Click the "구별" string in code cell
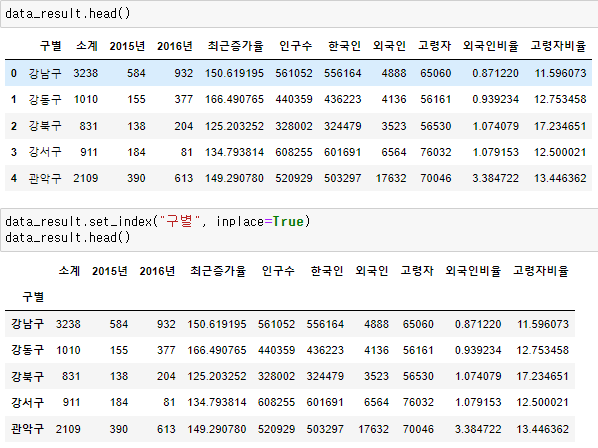Image resolution: width=598 pixels, height=448 pixels. pos(180,222)
